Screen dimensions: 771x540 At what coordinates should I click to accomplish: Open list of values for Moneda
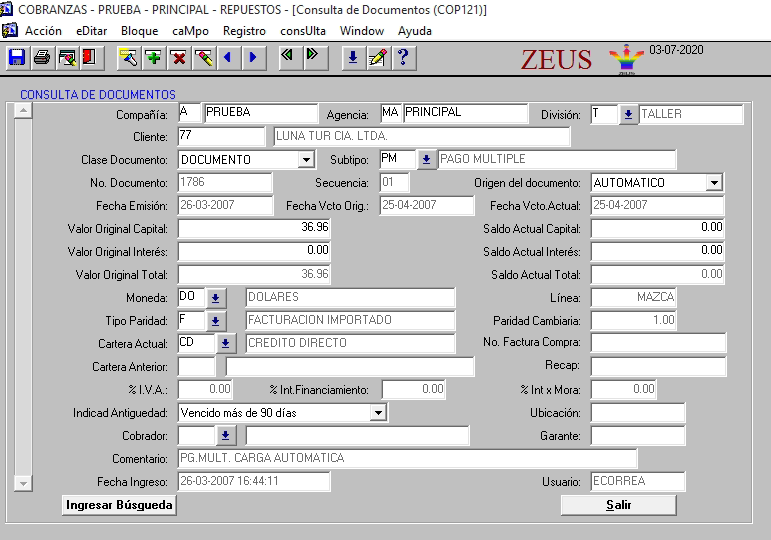coord(216,298)
